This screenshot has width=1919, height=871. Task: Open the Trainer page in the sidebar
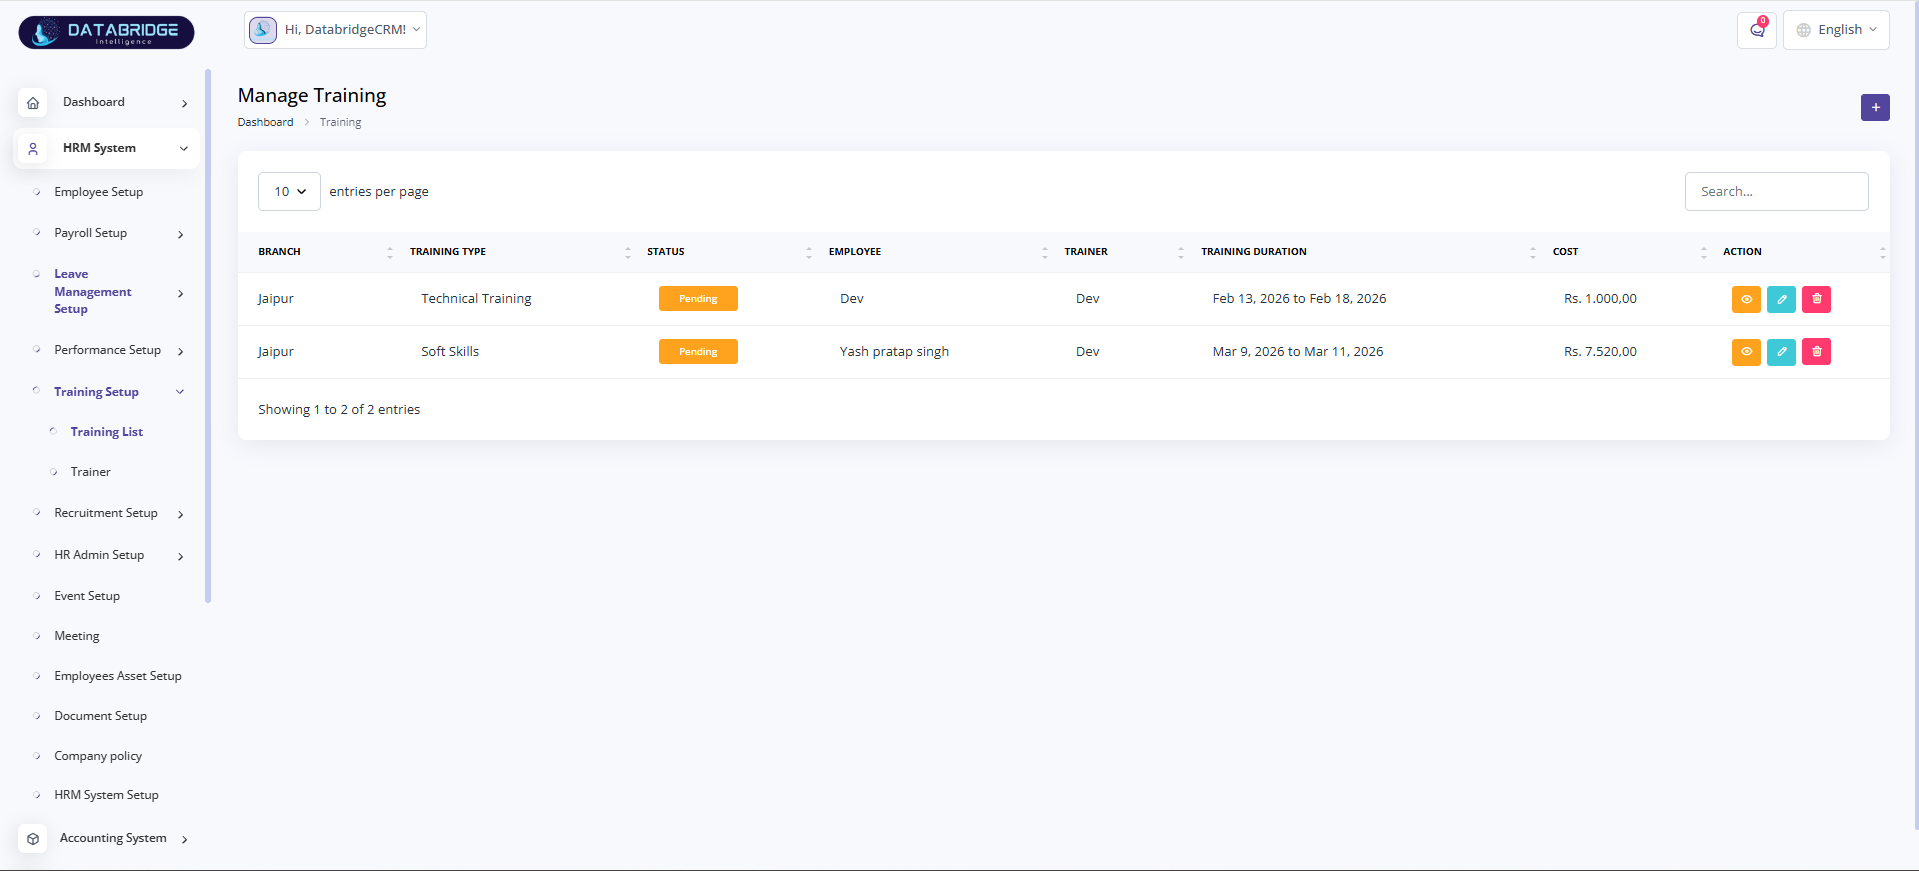(90, 472)
